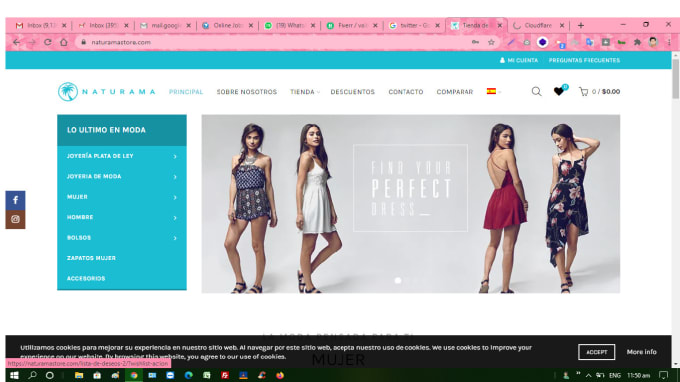Open the Instagram social sidebar icon
Viewport: 680px width, 382px height.
tap(15, 219)
